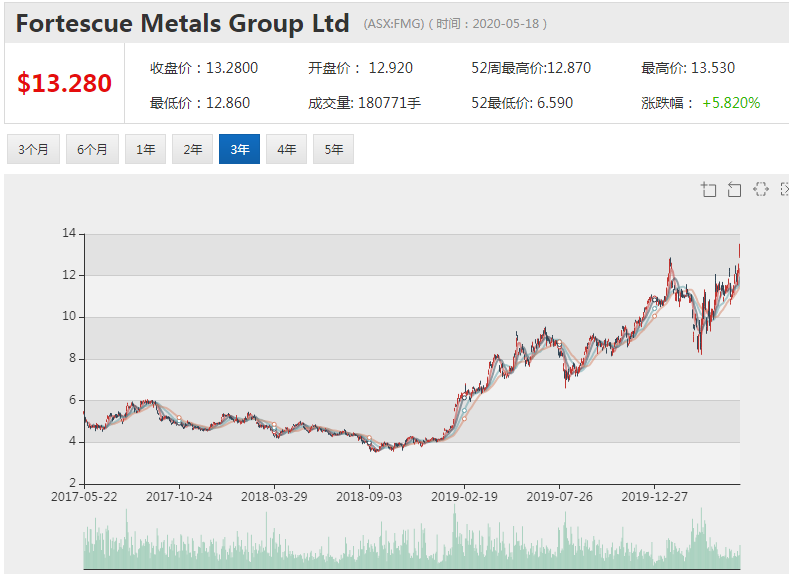Click the 2017-10-24 axis date label
794x574 pixels.
[x=179, y=497]
